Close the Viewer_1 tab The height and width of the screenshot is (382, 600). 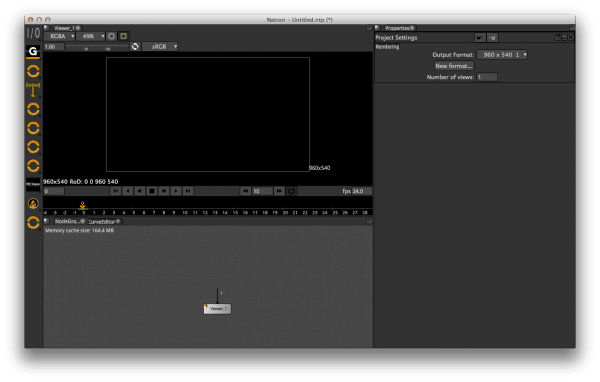click(78, 28)
